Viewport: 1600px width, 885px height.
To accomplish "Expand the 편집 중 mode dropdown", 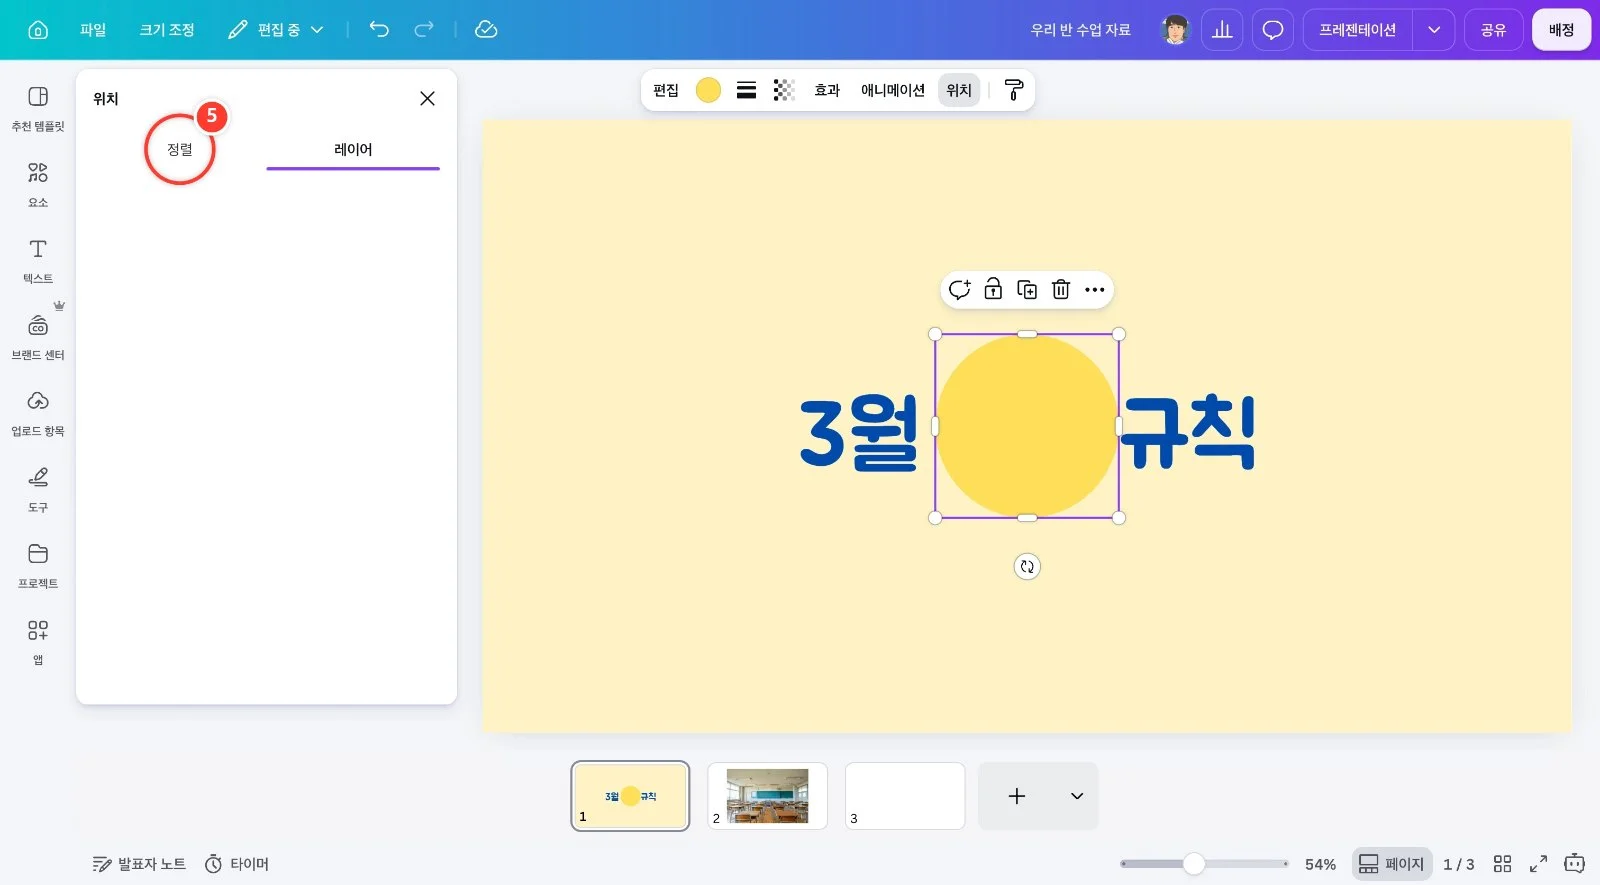I will point(276,30).
